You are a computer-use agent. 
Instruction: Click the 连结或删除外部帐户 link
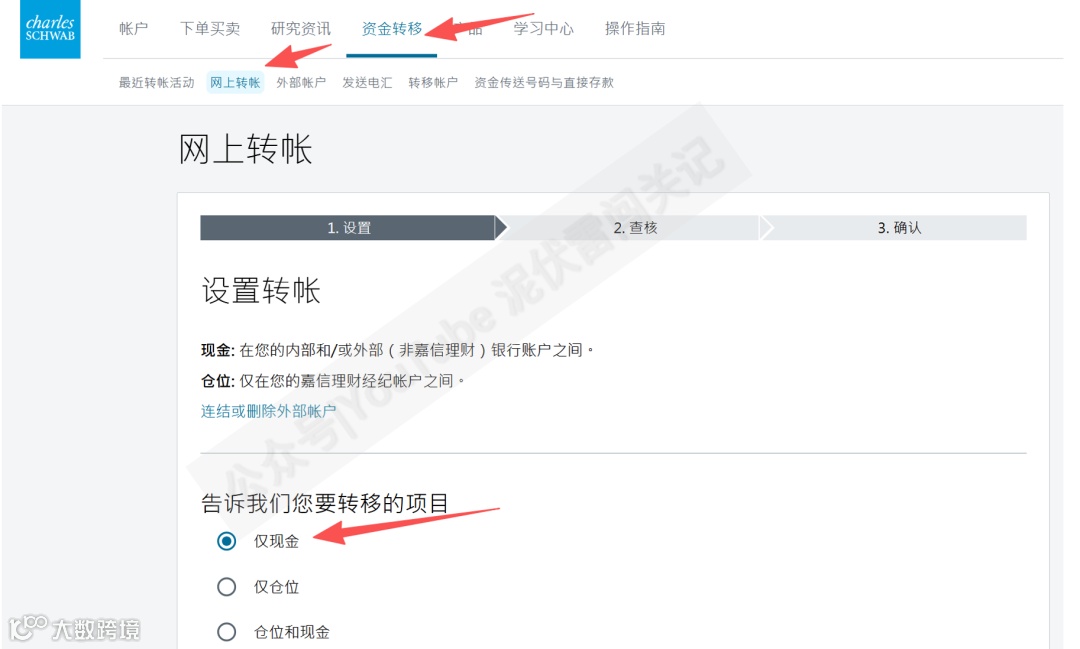click(269, 411)
